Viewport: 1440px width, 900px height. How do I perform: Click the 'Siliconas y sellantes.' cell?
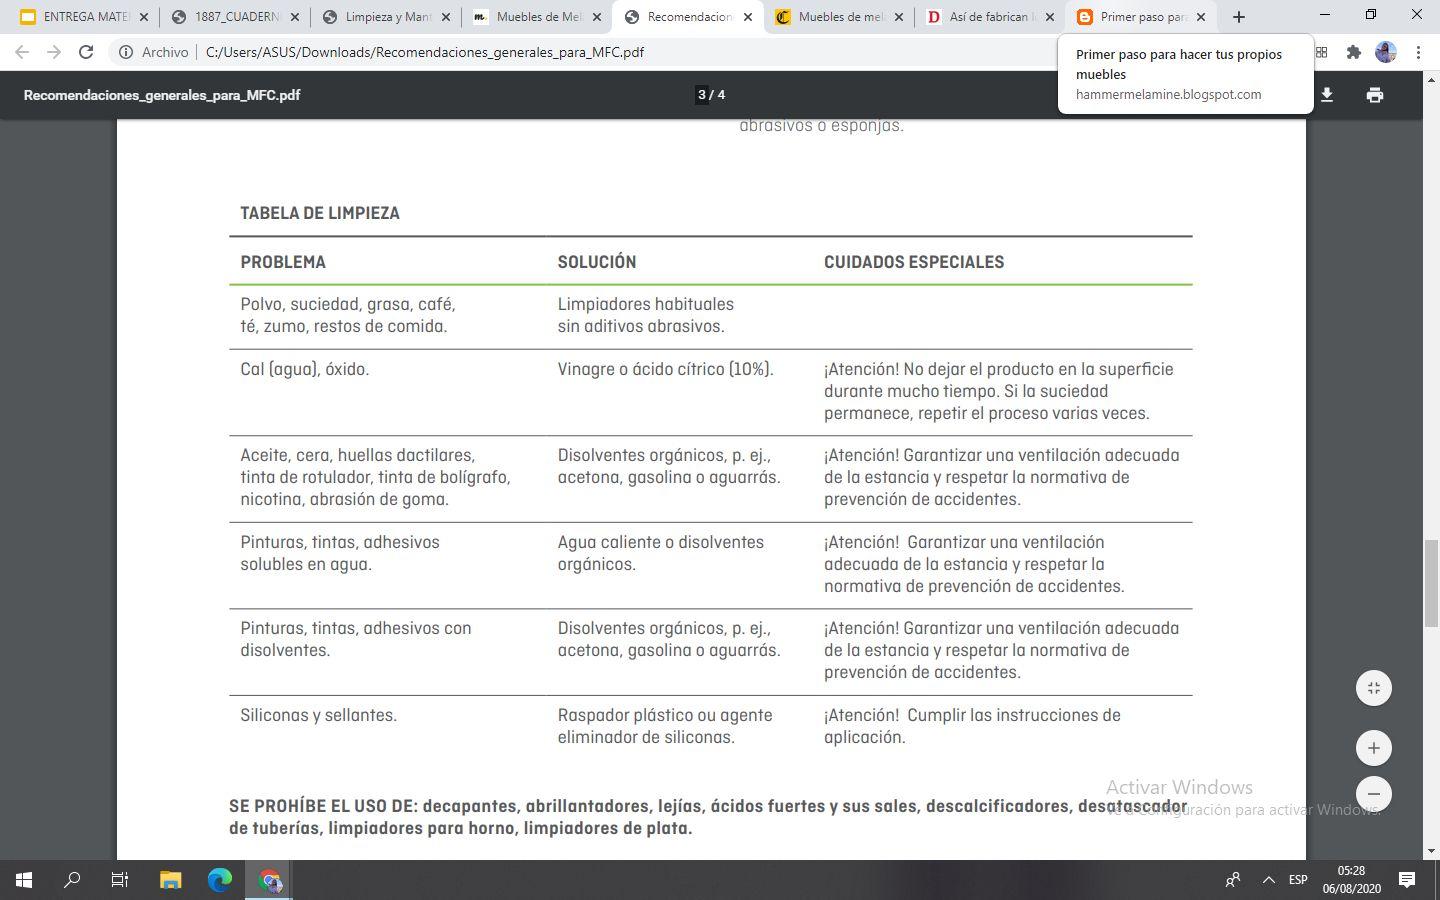click(x=319, y=715)
